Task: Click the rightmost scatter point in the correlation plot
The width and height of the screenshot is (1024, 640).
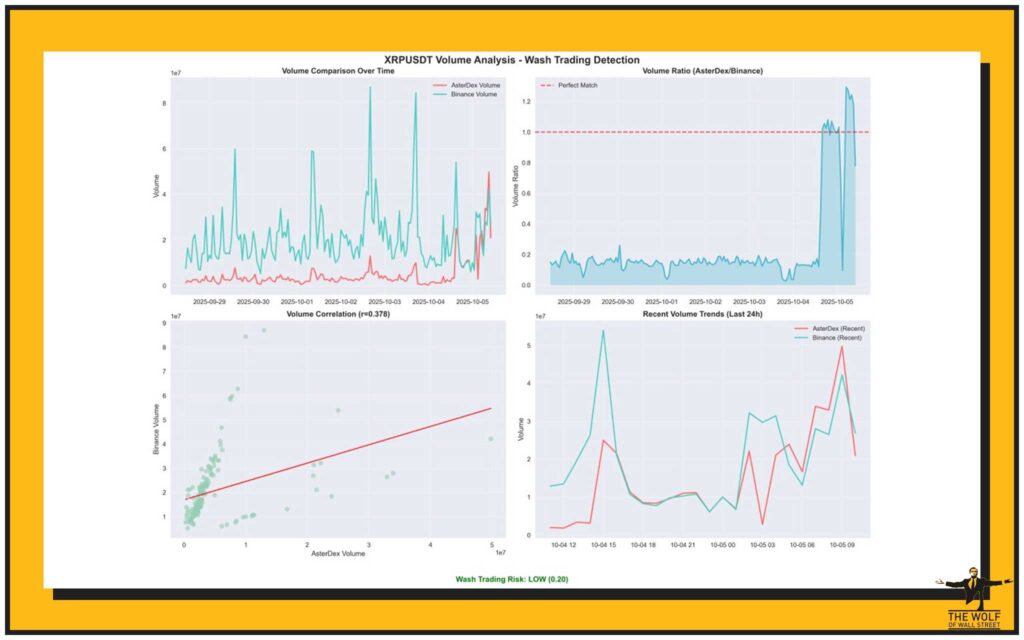Action: click(490, 438)
